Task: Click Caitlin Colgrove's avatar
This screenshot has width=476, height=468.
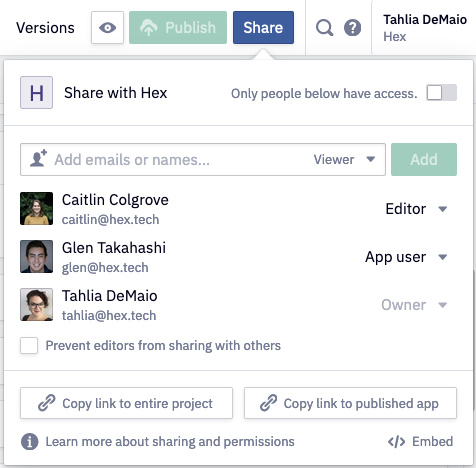Action: (x=36, y=208)
